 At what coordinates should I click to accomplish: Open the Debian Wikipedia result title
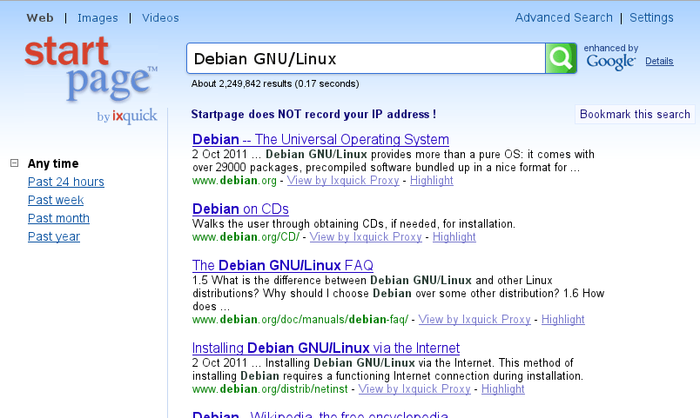pyautogui.click(x=320, y=414)
